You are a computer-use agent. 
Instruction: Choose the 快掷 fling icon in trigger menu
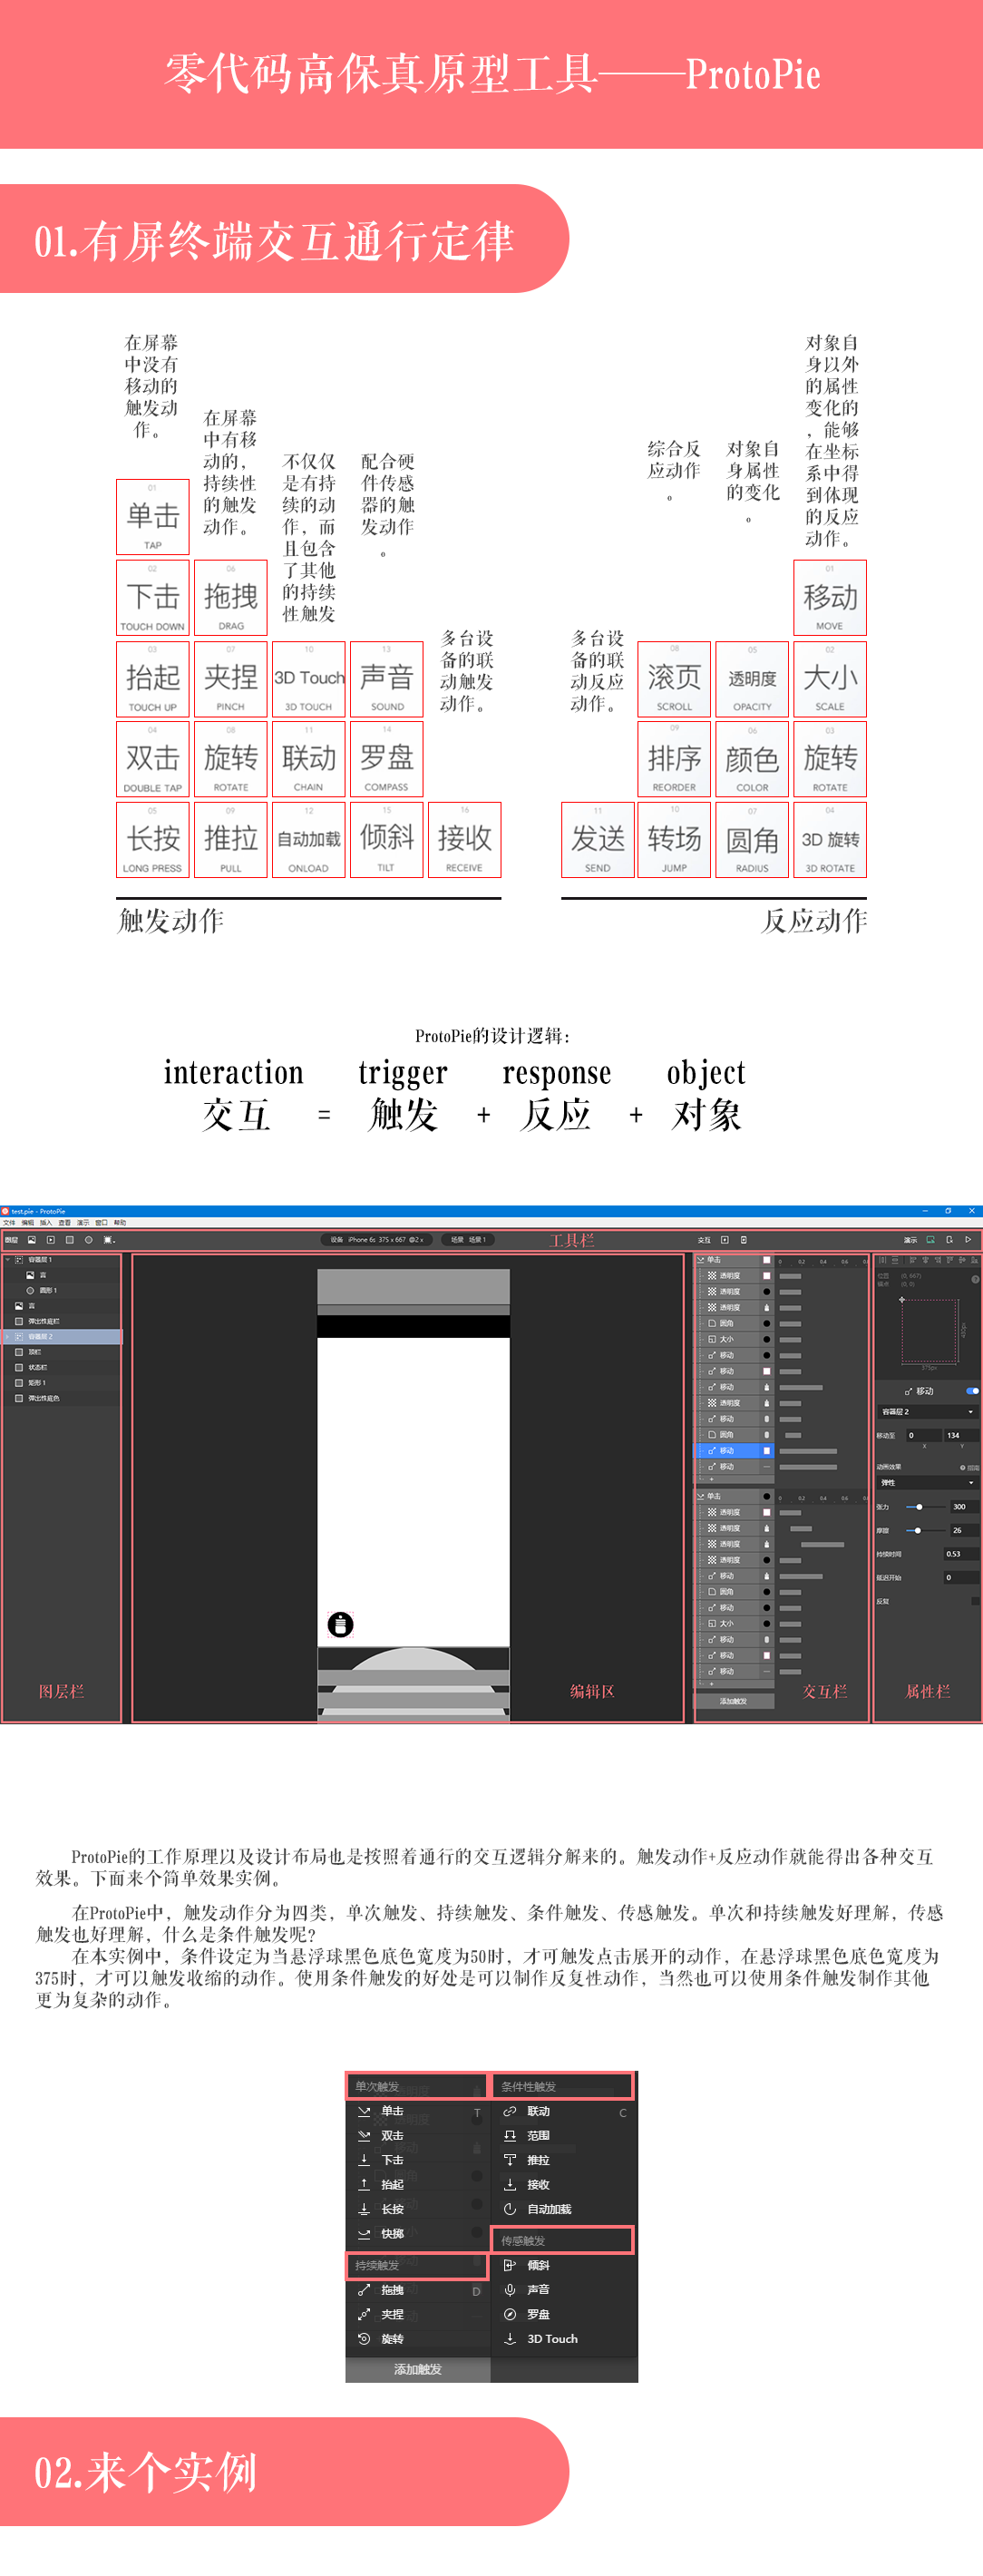click(364, 2233)
